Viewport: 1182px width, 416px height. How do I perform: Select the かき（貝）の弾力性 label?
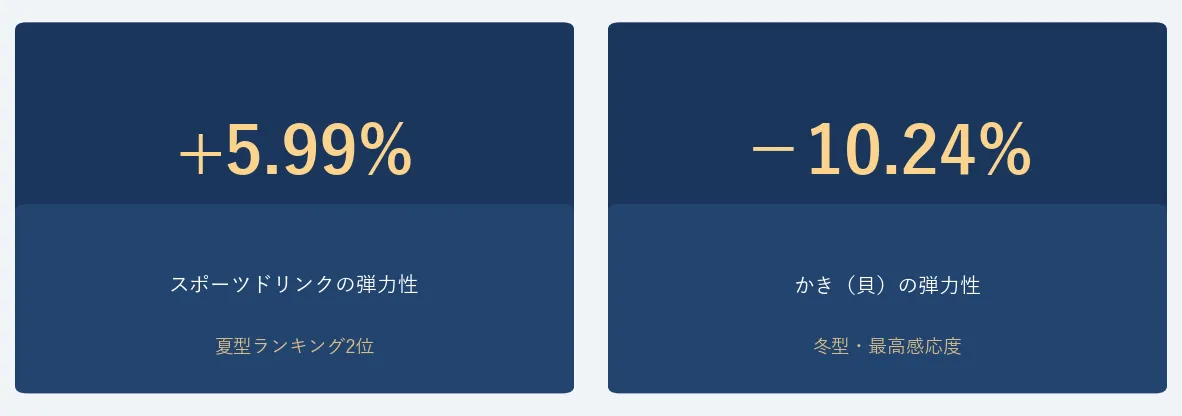click(x=887, y=285)
